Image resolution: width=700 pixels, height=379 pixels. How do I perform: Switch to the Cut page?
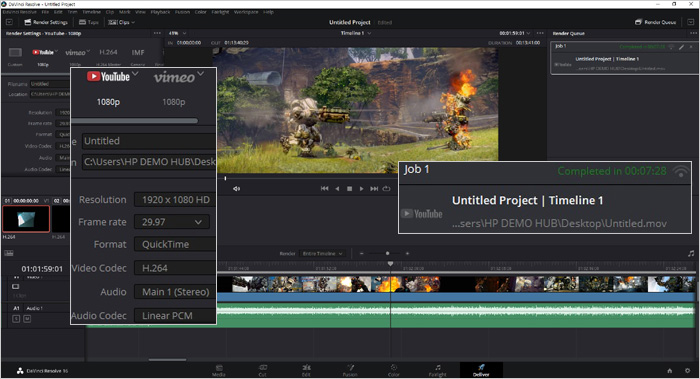[x=262, y=371]
